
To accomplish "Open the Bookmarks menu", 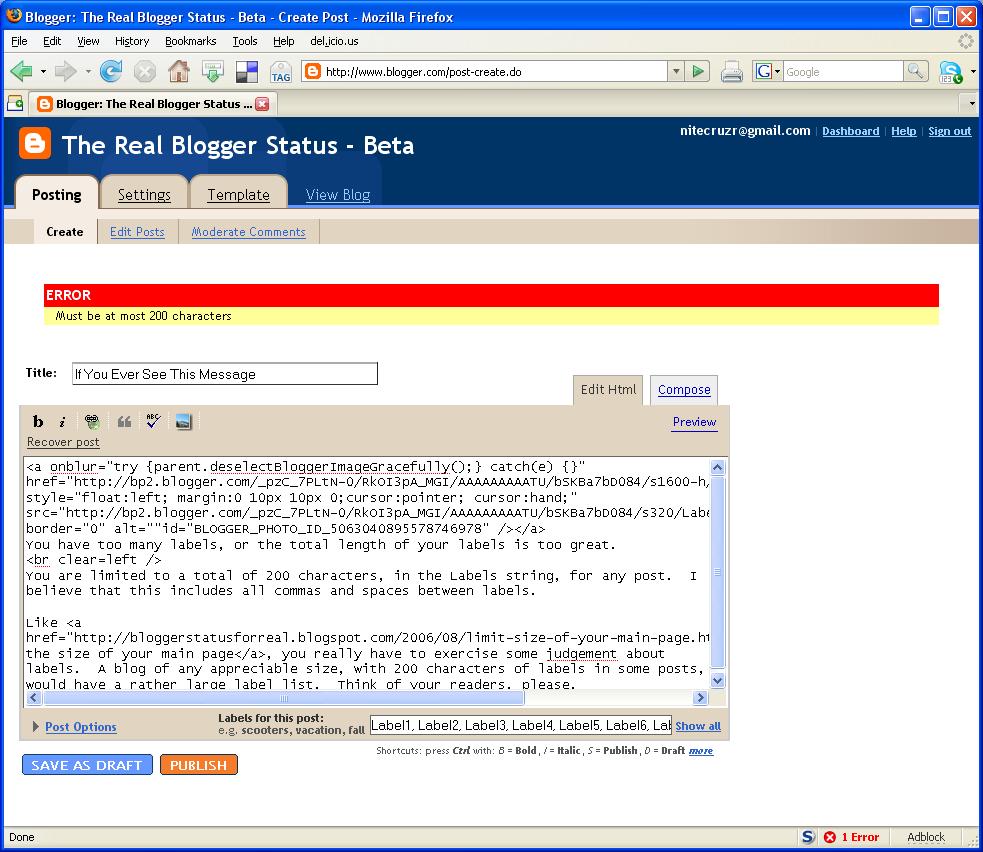I will tap(191, 41).
